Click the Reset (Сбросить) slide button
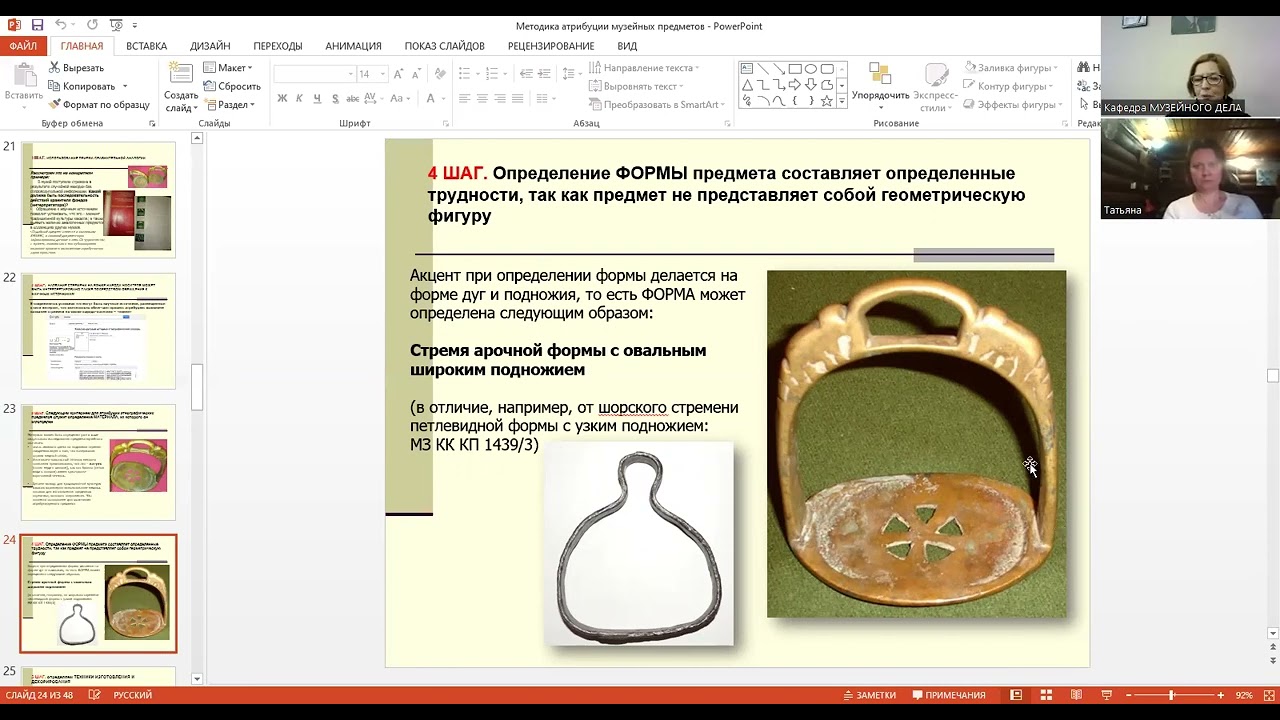 click(232, 86)
